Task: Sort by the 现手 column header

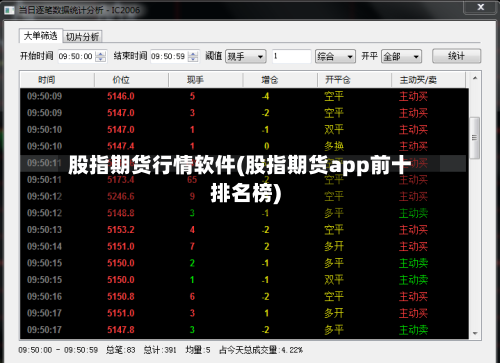Action: point(206,80)
